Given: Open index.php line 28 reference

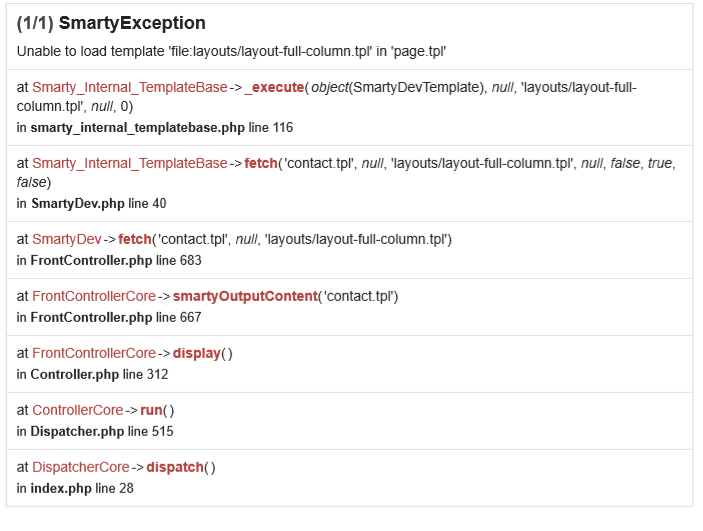Looking at the screenshot, I should click(81, 488).
